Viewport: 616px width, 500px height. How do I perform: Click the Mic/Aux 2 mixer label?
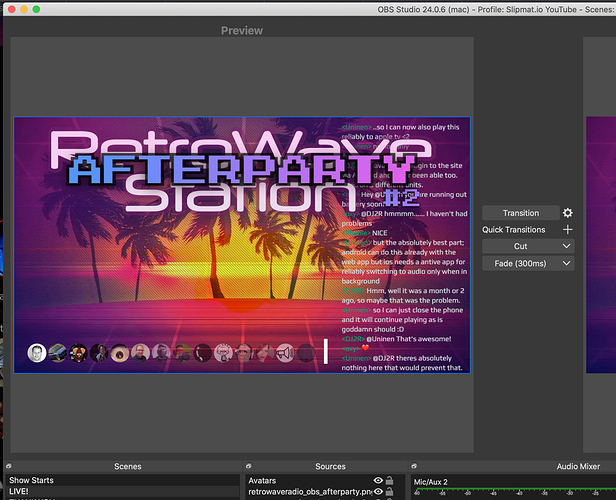tap(431, 482)
